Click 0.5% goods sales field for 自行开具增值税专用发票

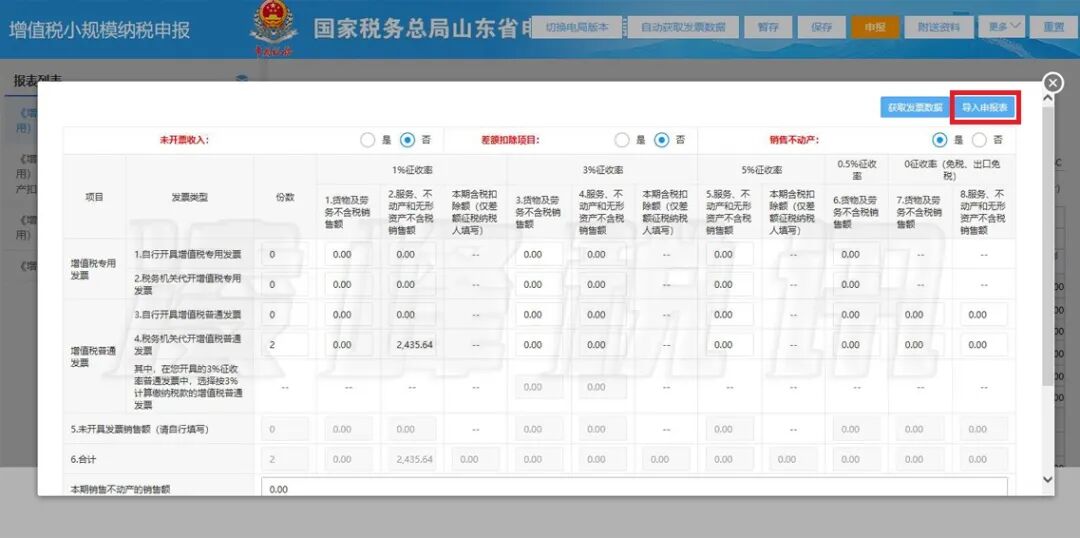tap(856, 254)
